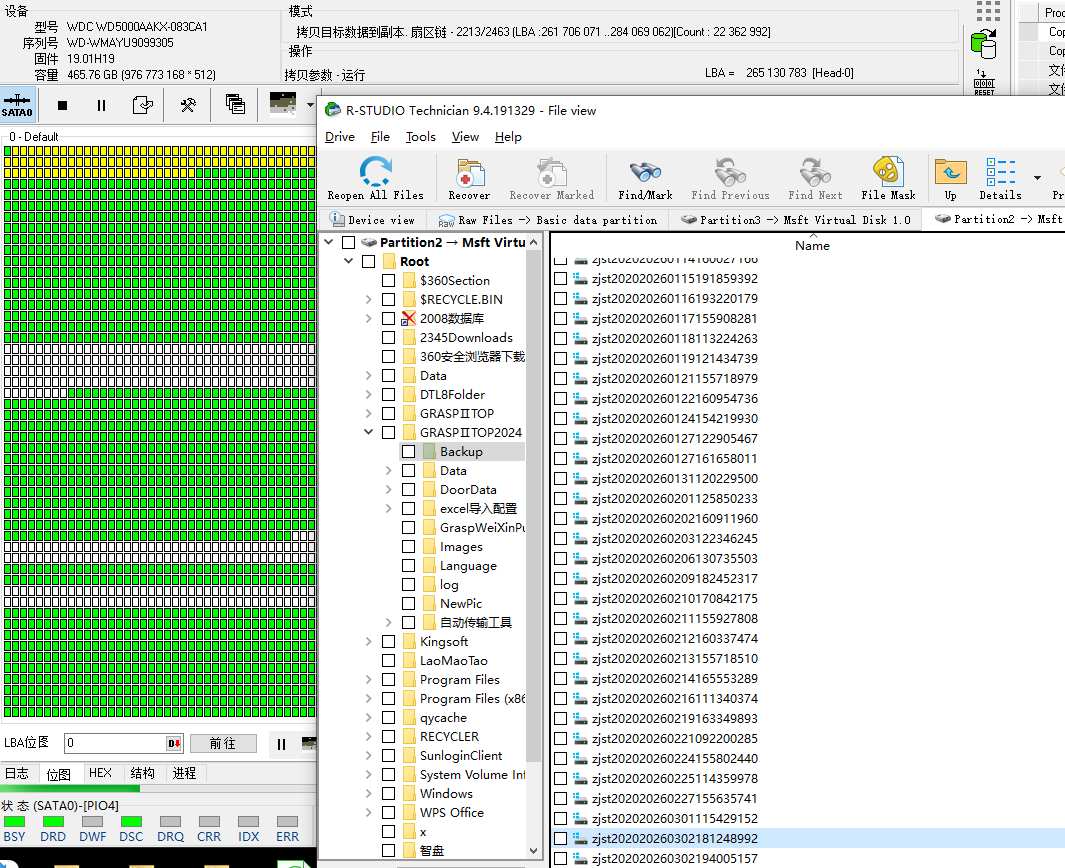Click the LBA位图 input field
Image resolution: width=1065 pixels, height=868 pixels.
click(x=114, y=744)
